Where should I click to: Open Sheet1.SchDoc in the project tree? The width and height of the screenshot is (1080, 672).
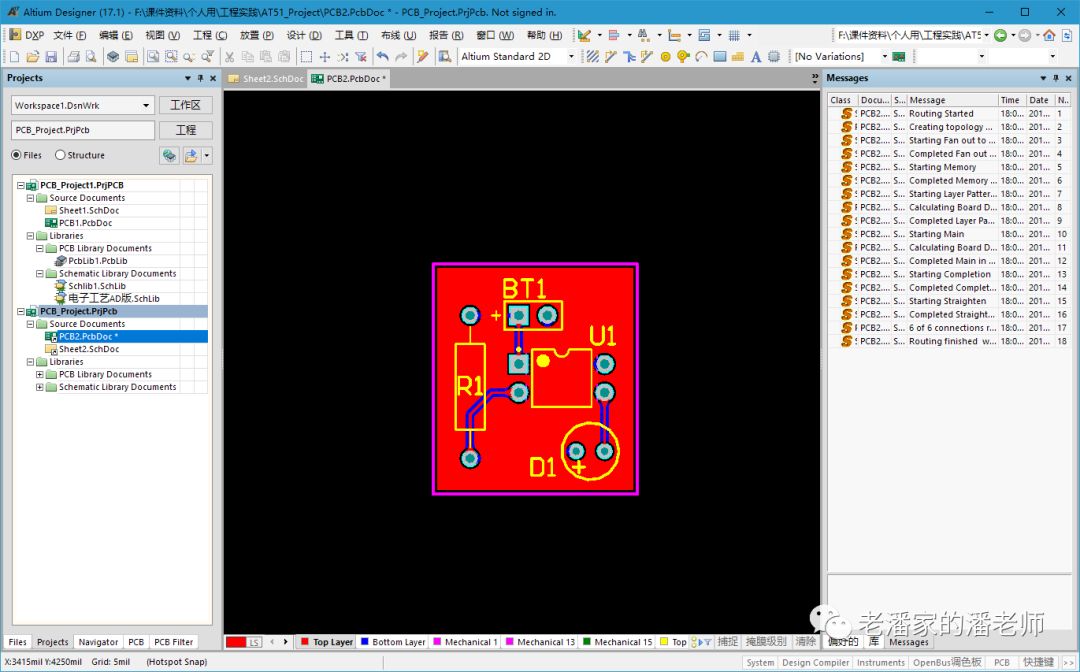tap(88, 211)
